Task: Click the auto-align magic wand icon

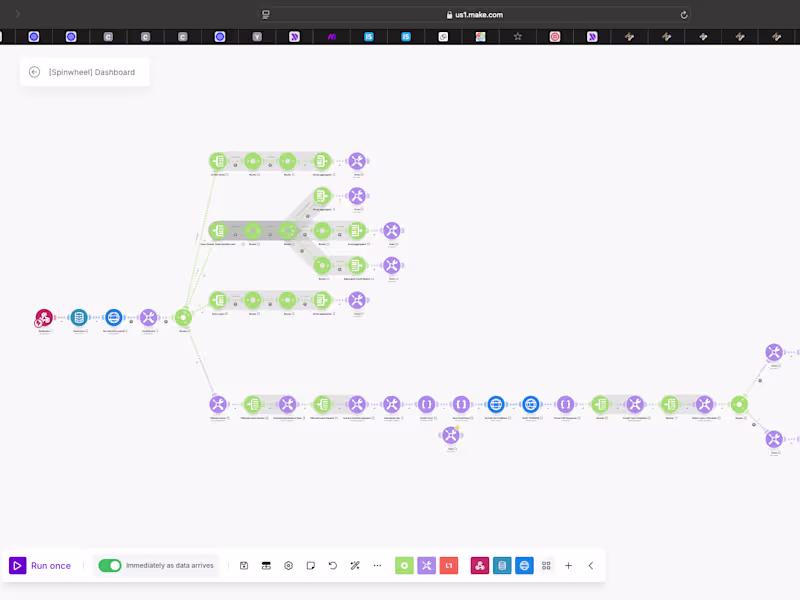Action: pyautogui.click(x=355, y=565)
